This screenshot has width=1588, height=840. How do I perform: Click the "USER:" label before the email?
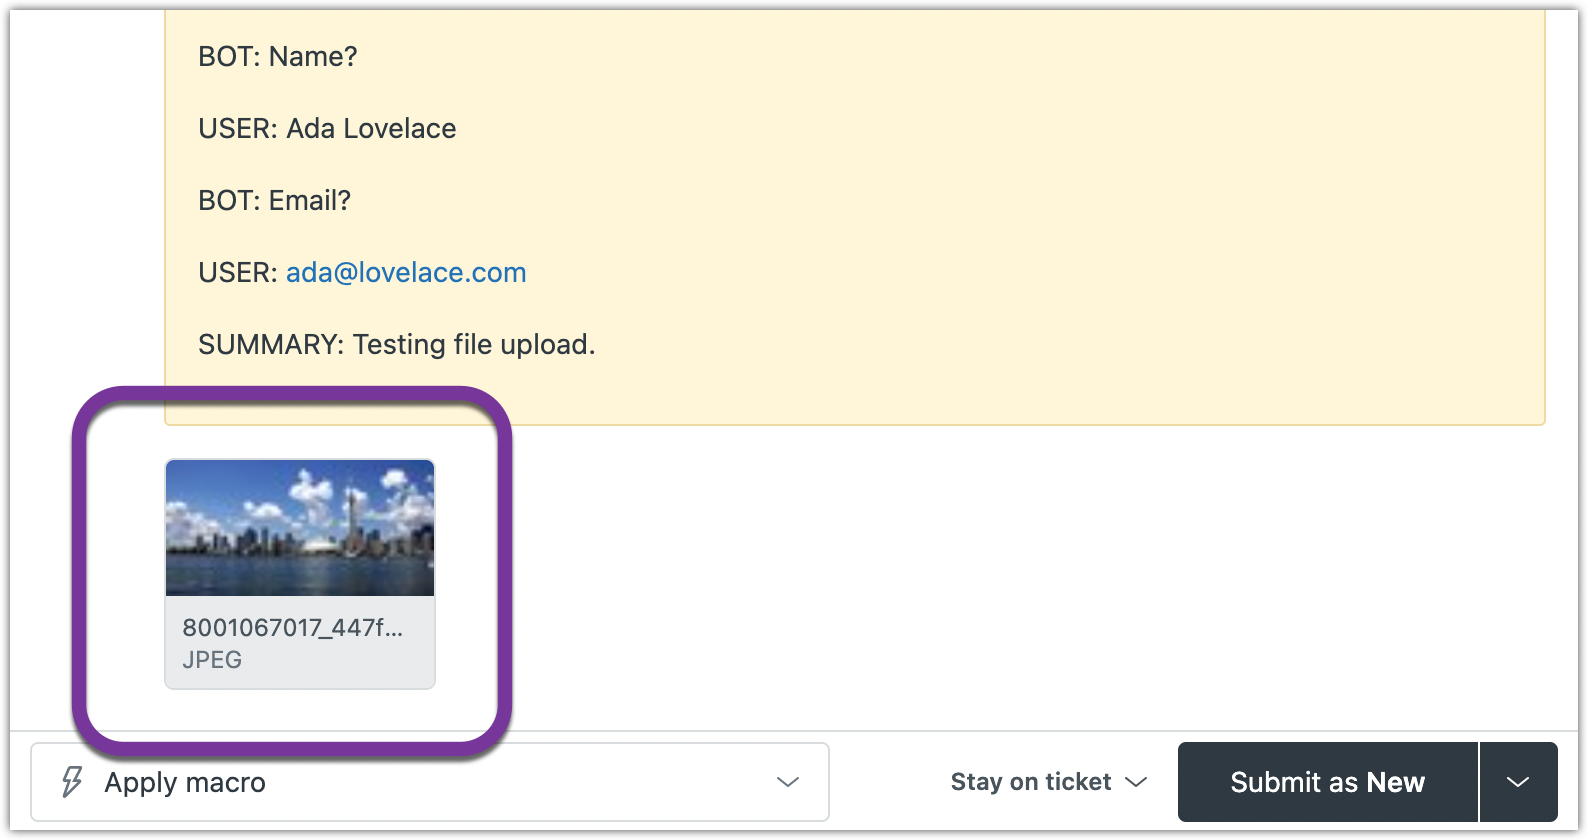click(x=237, y=273)
